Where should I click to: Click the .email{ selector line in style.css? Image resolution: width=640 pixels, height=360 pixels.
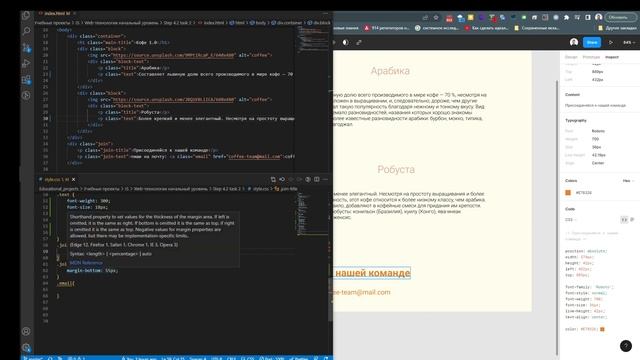coord(66,283)
